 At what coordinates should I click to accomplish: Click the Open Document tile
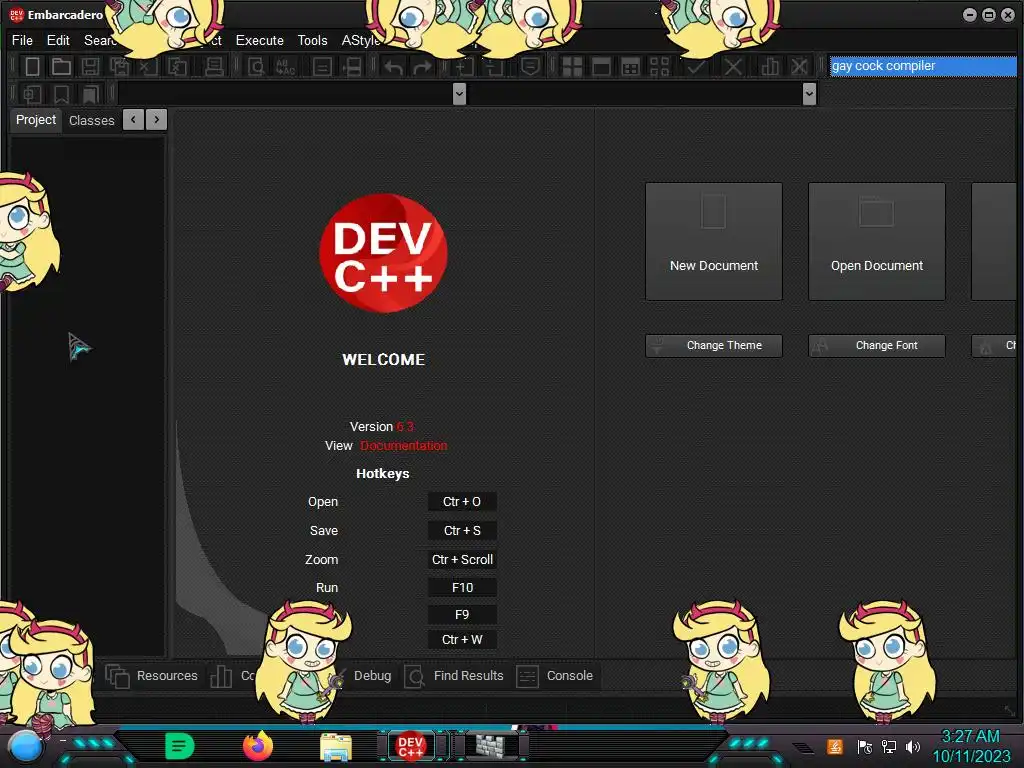(876, 242)
